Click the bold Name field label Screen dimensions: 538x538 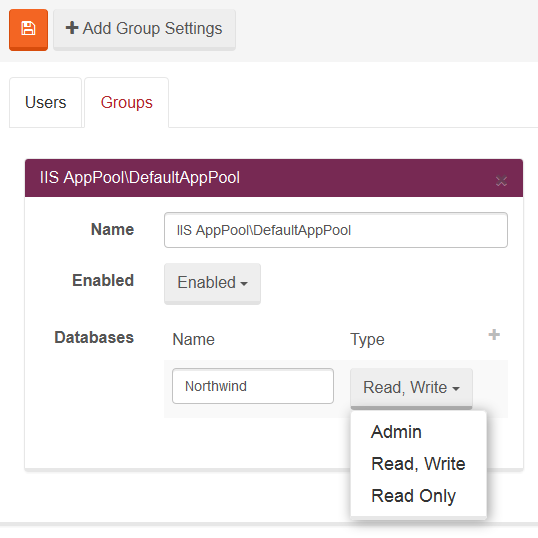point(113,229)
